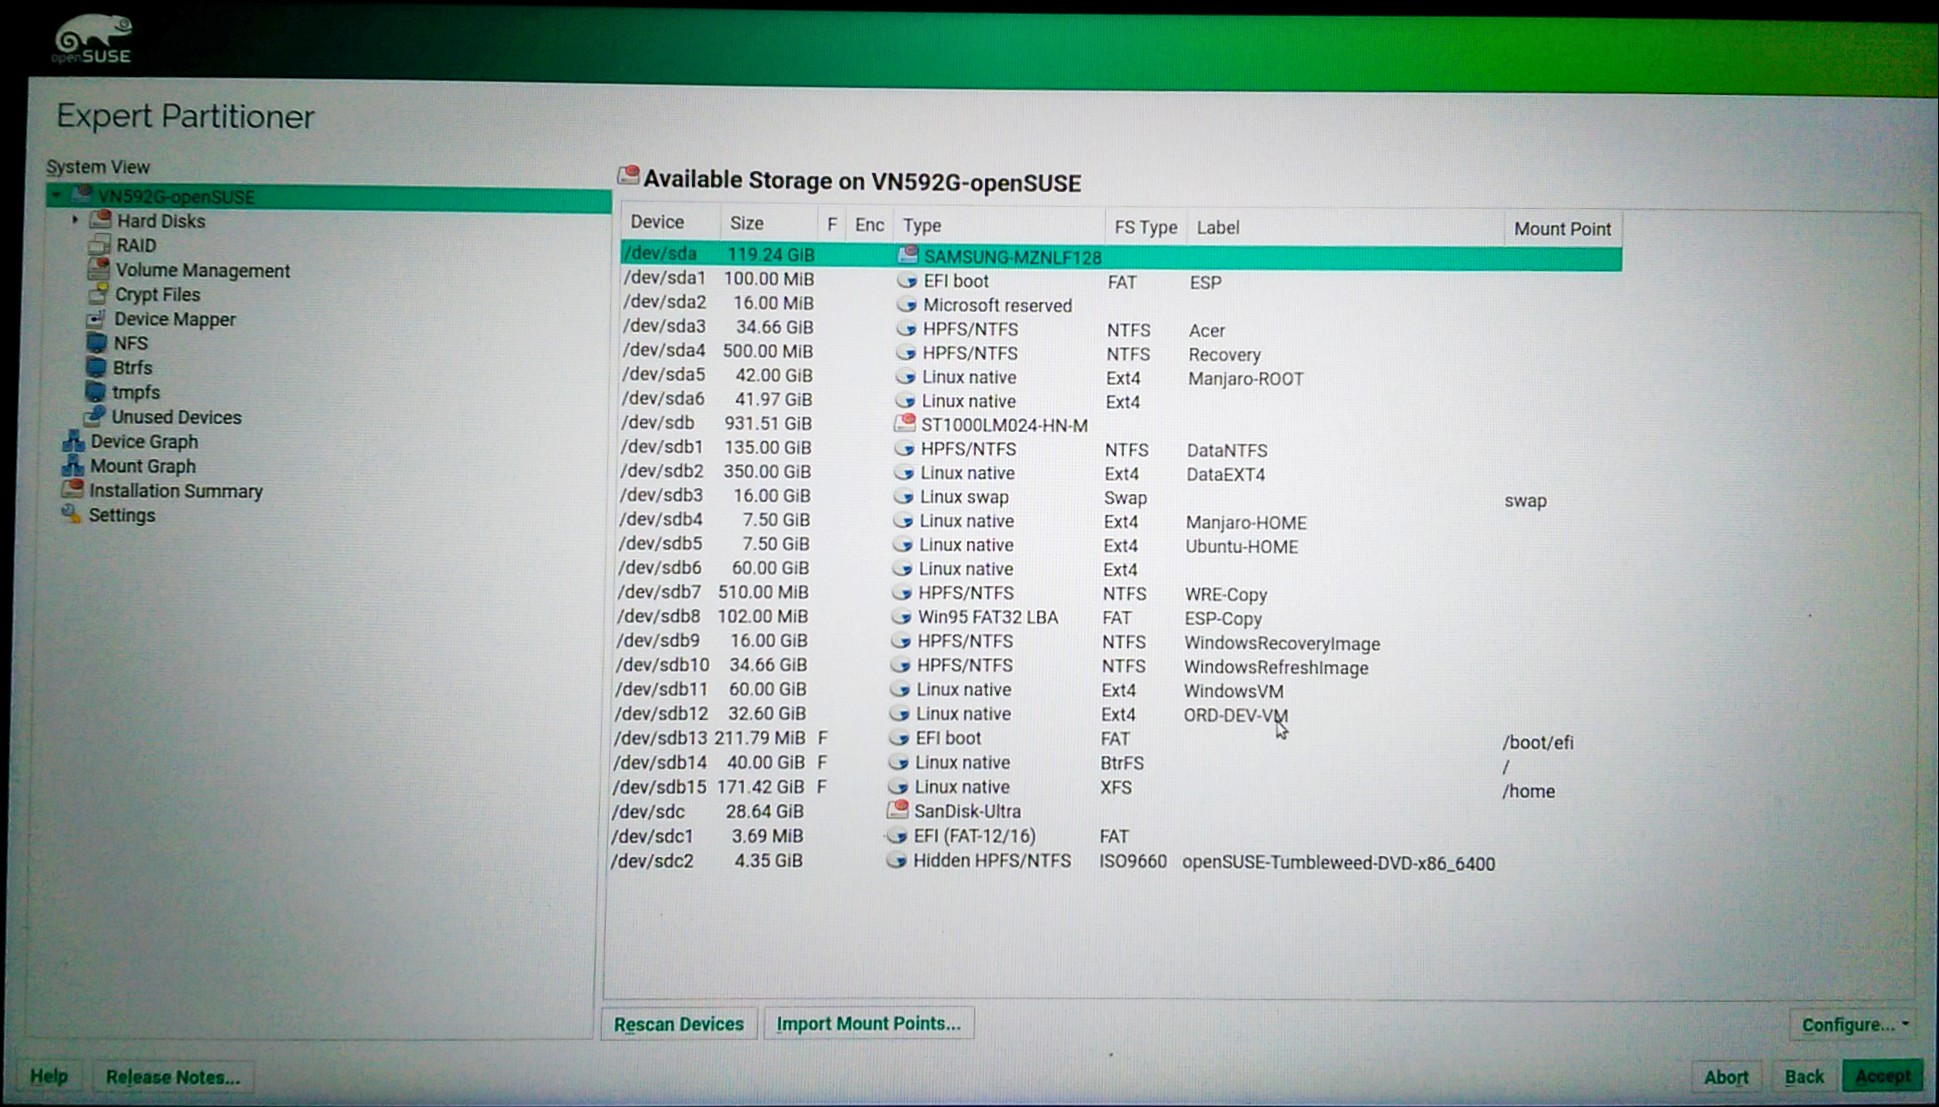Select the /dev/sdb2 DataEXT4 row

[x=1118, y=473]
